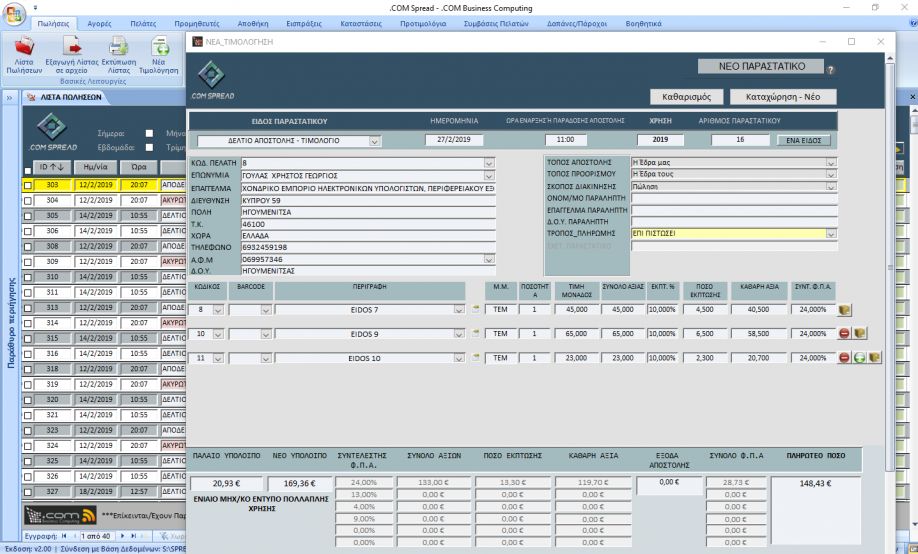Open ΤΟΠΟΣ ΠΡΟΟΡΙΣΜΟΥ dropdown
The image size is (918, 554).
point(831,174)
